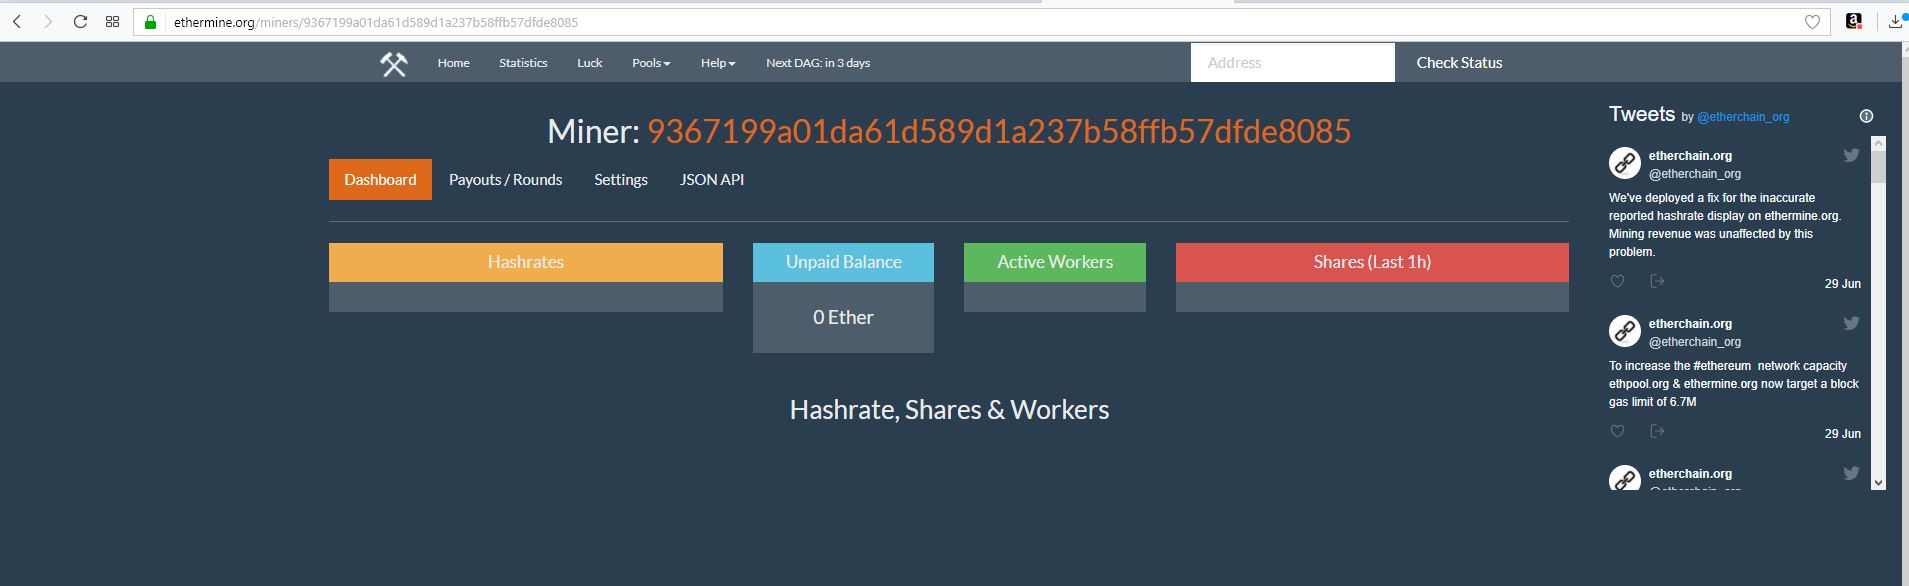Reload the page with the refresh icon
Image resolution: width=1909 pixels, height=586 pixels.
[x=80, y=22]
